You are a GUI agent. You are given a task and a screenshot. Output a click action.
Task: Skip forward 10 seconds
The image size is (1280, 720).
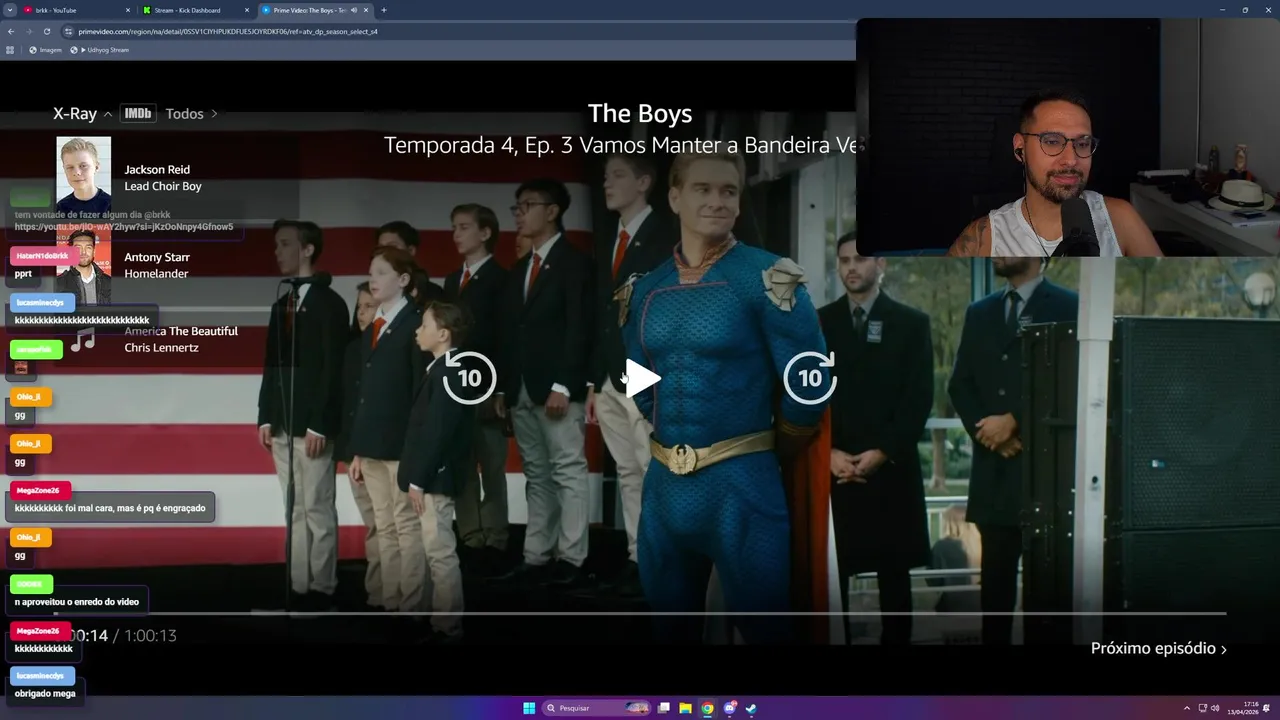[810, 378]
